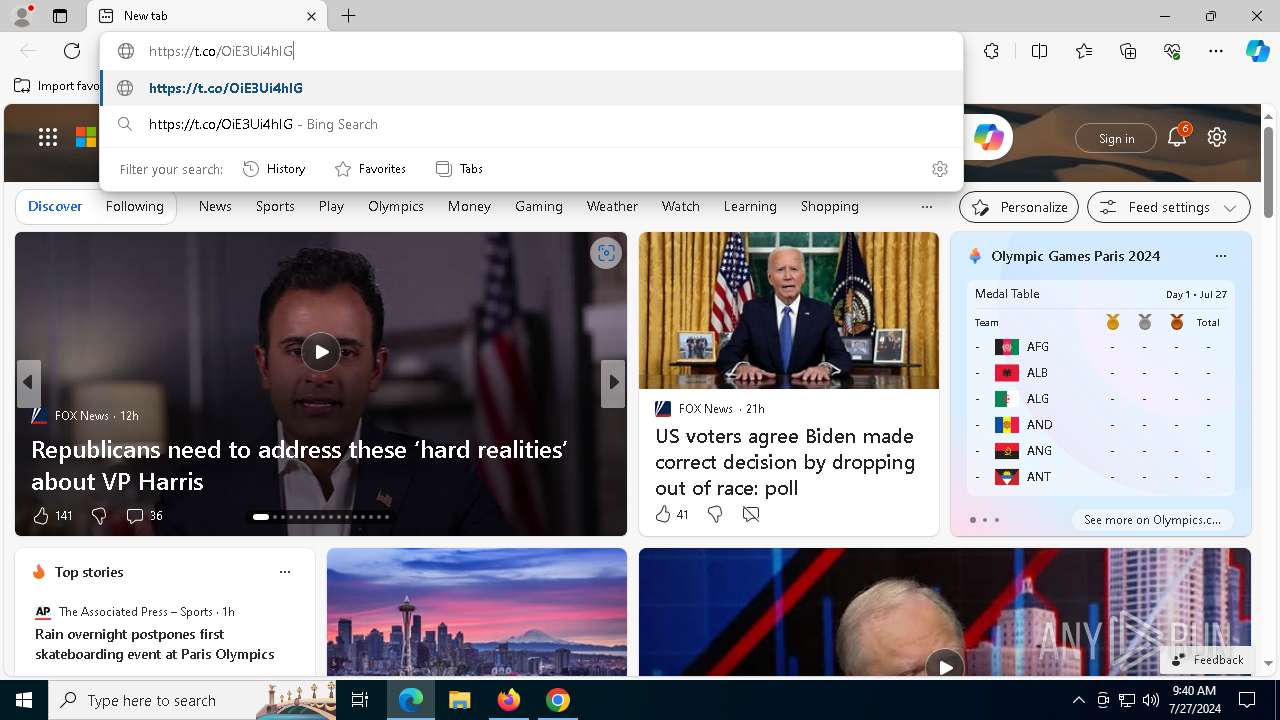This screenshot has height=720, width=1280.
Task: Show more feed categories ellipsis
Action: (927, 207)
